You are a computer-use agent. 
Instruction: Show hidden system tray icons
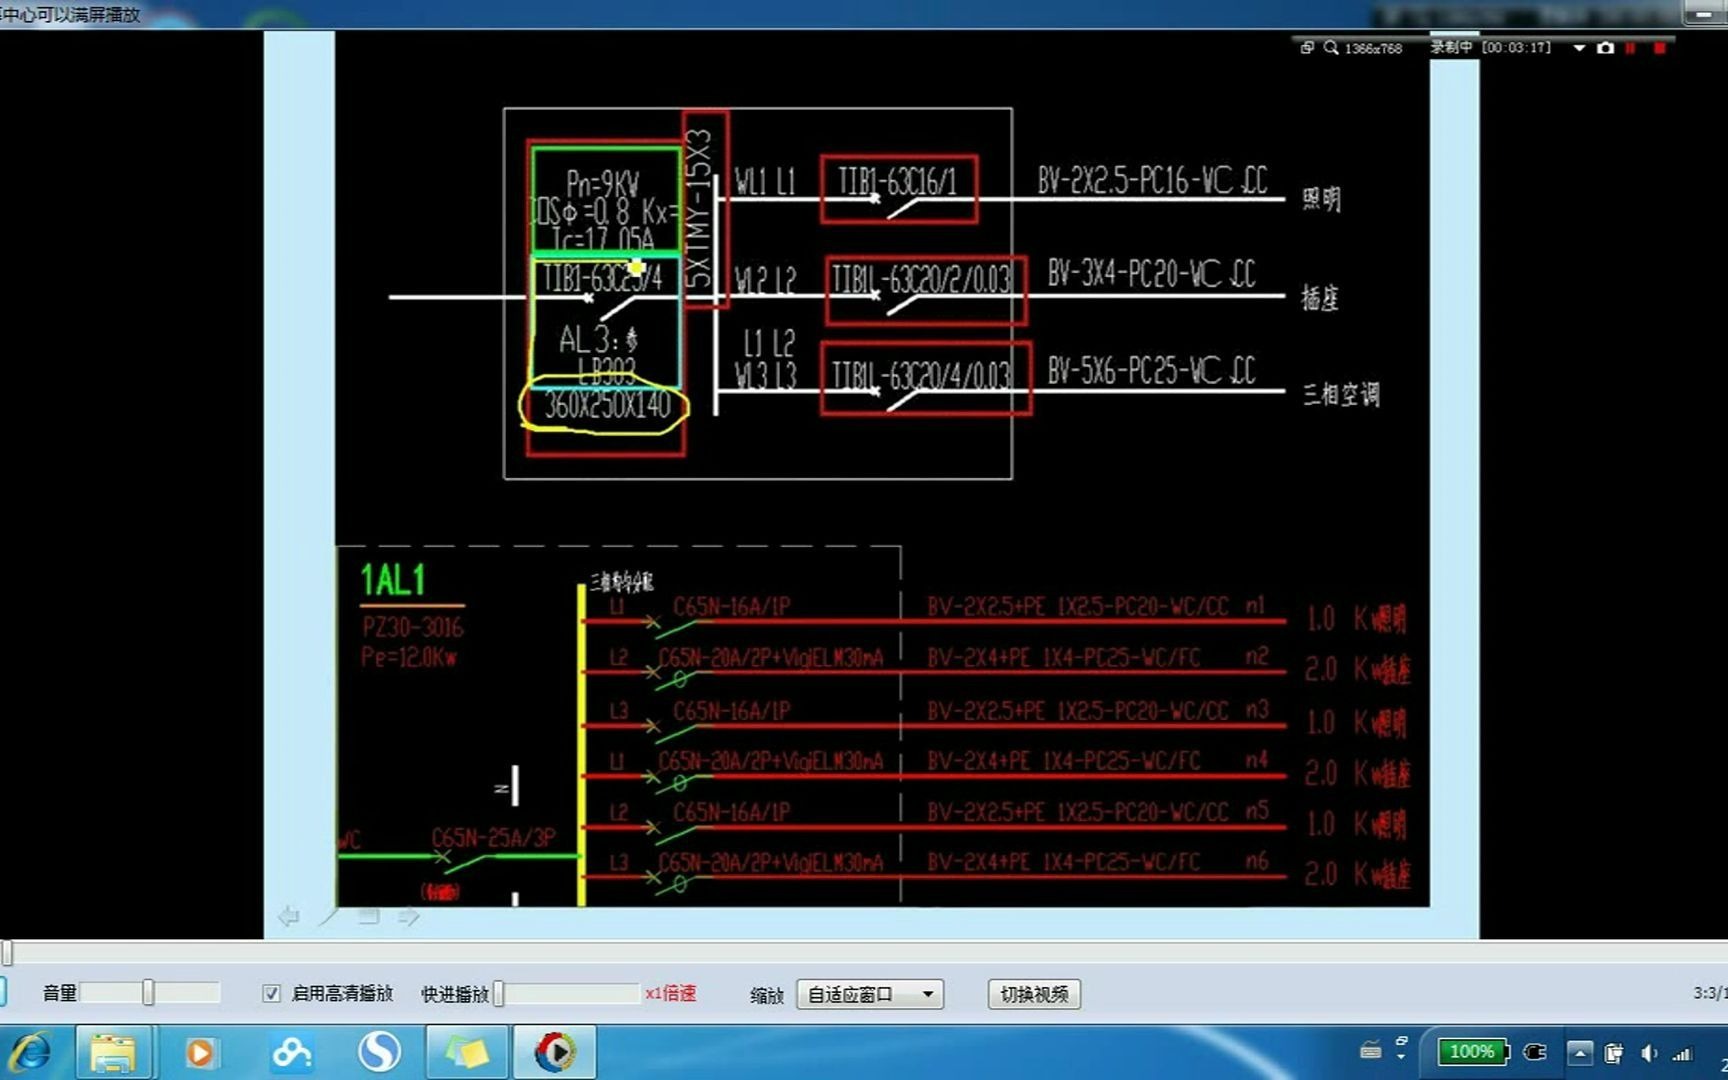(1581, 1052)
